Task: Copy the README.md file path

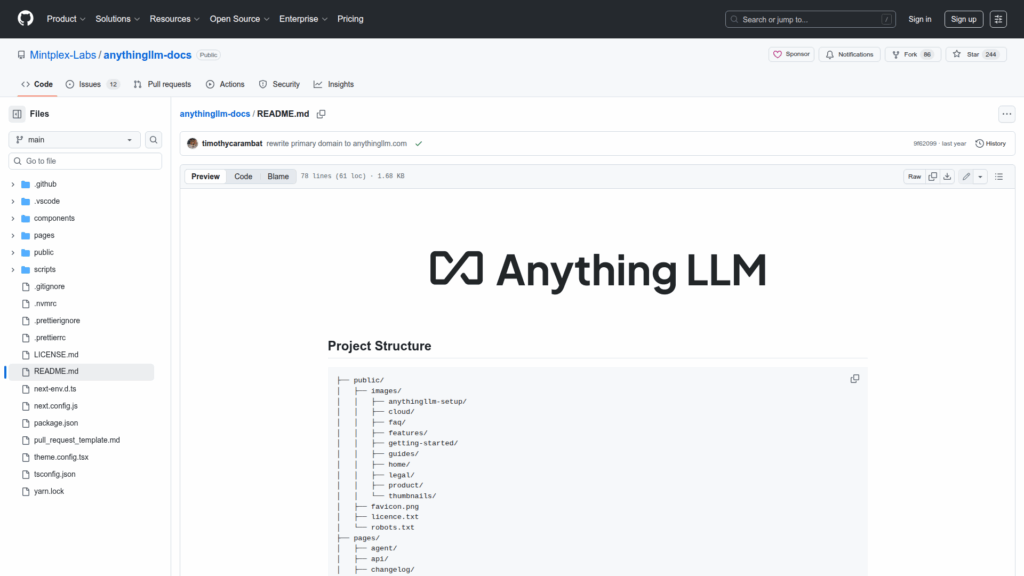Action: (321, 114)
